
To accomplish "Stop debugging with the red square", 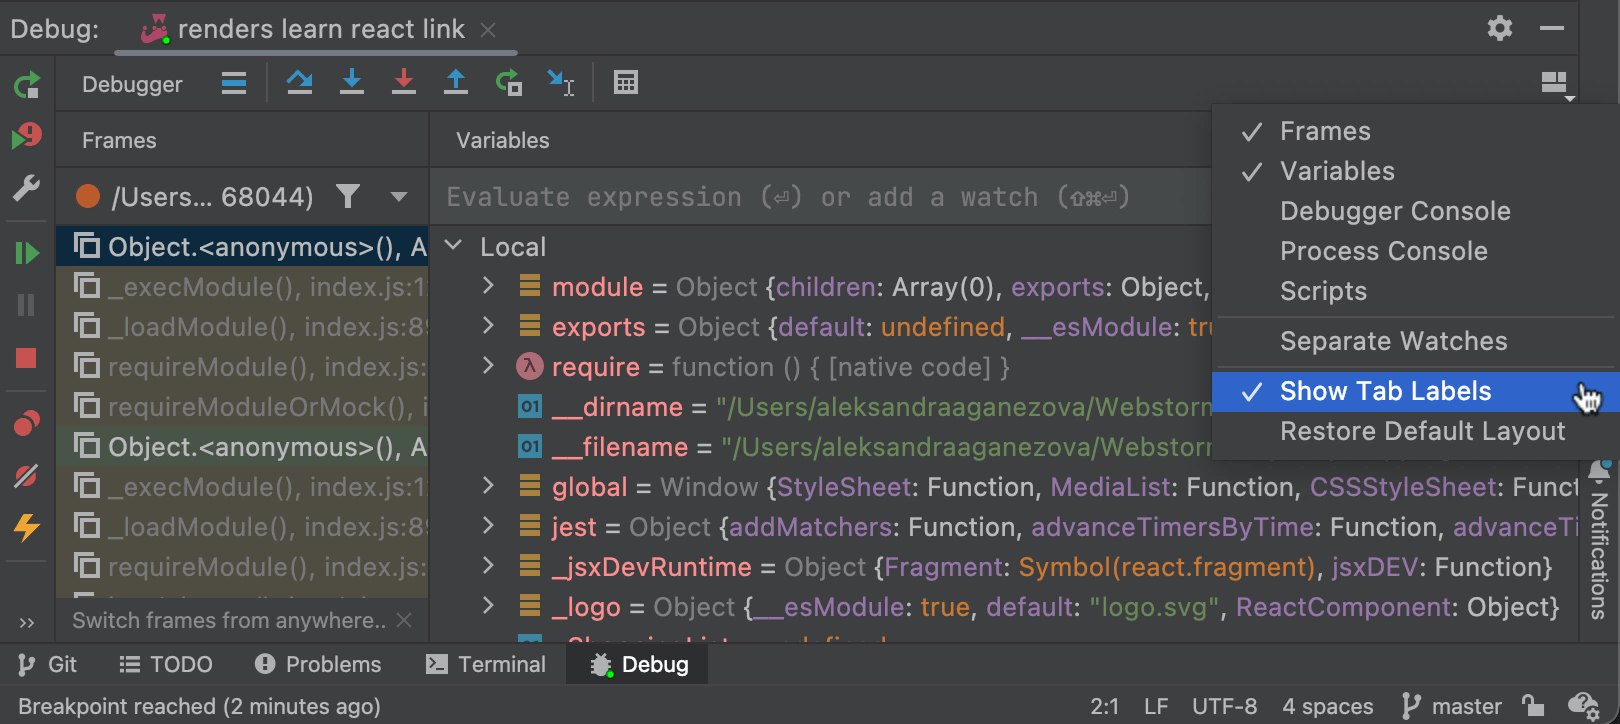I will 26,358.
